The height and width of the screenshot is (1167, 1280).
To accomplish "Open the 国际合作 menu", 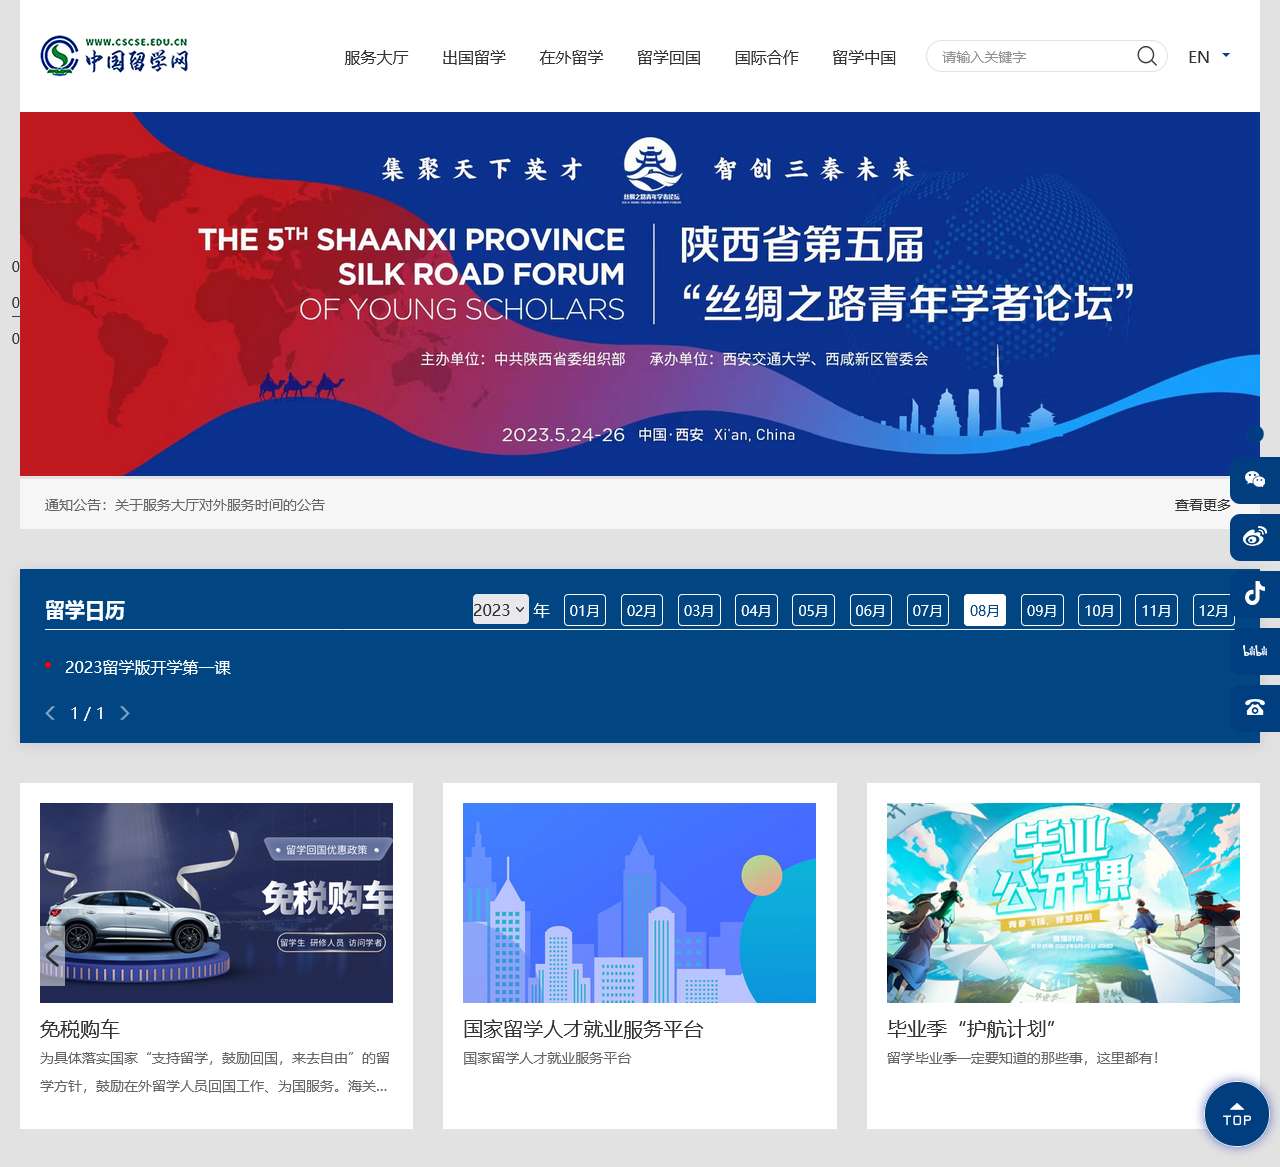I will coord(767,57).
